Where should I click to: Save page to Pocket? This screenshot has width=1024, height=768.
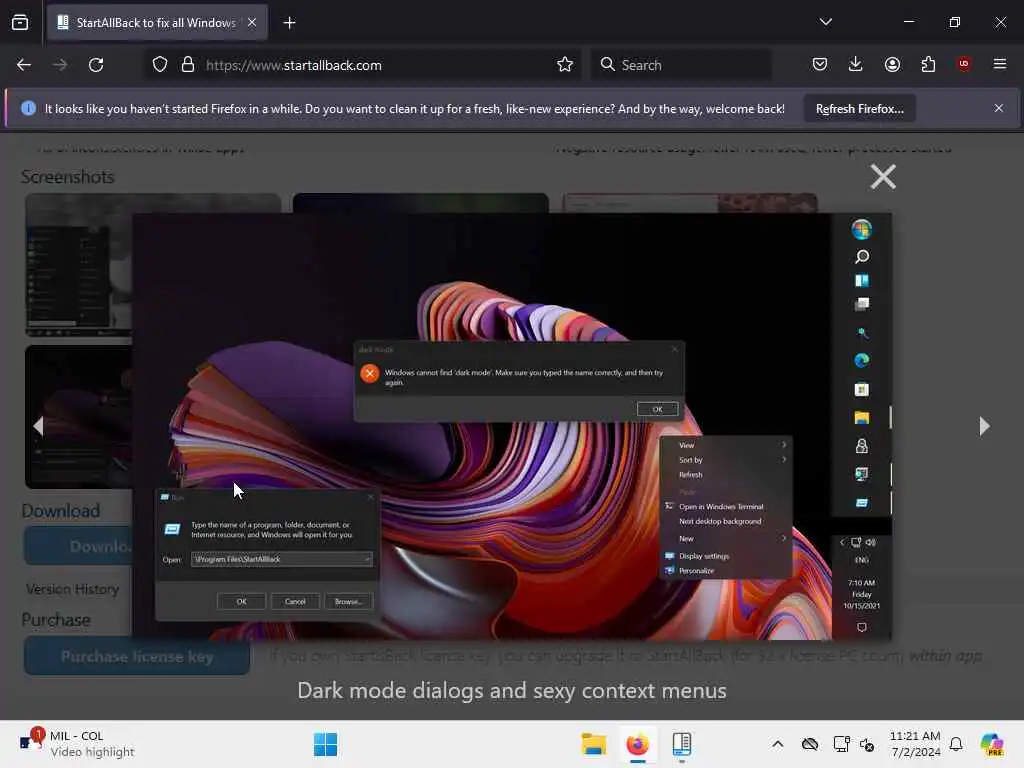tap(820, 64)
